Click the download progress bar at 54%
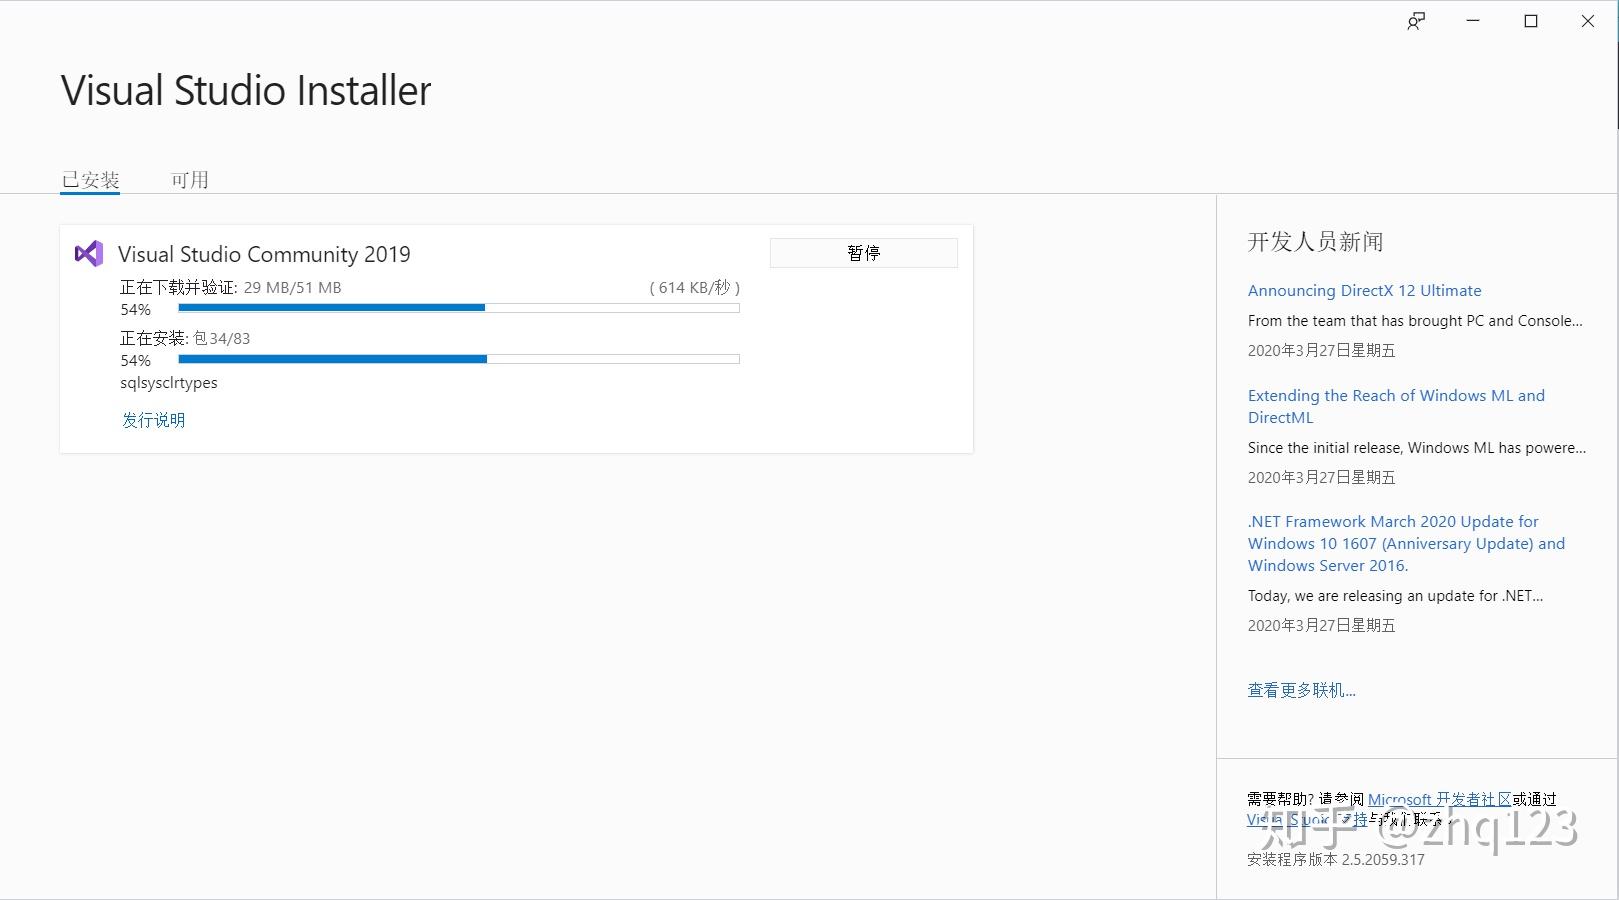This screenshot has width=1619, height=900. [x=458, y=307]
